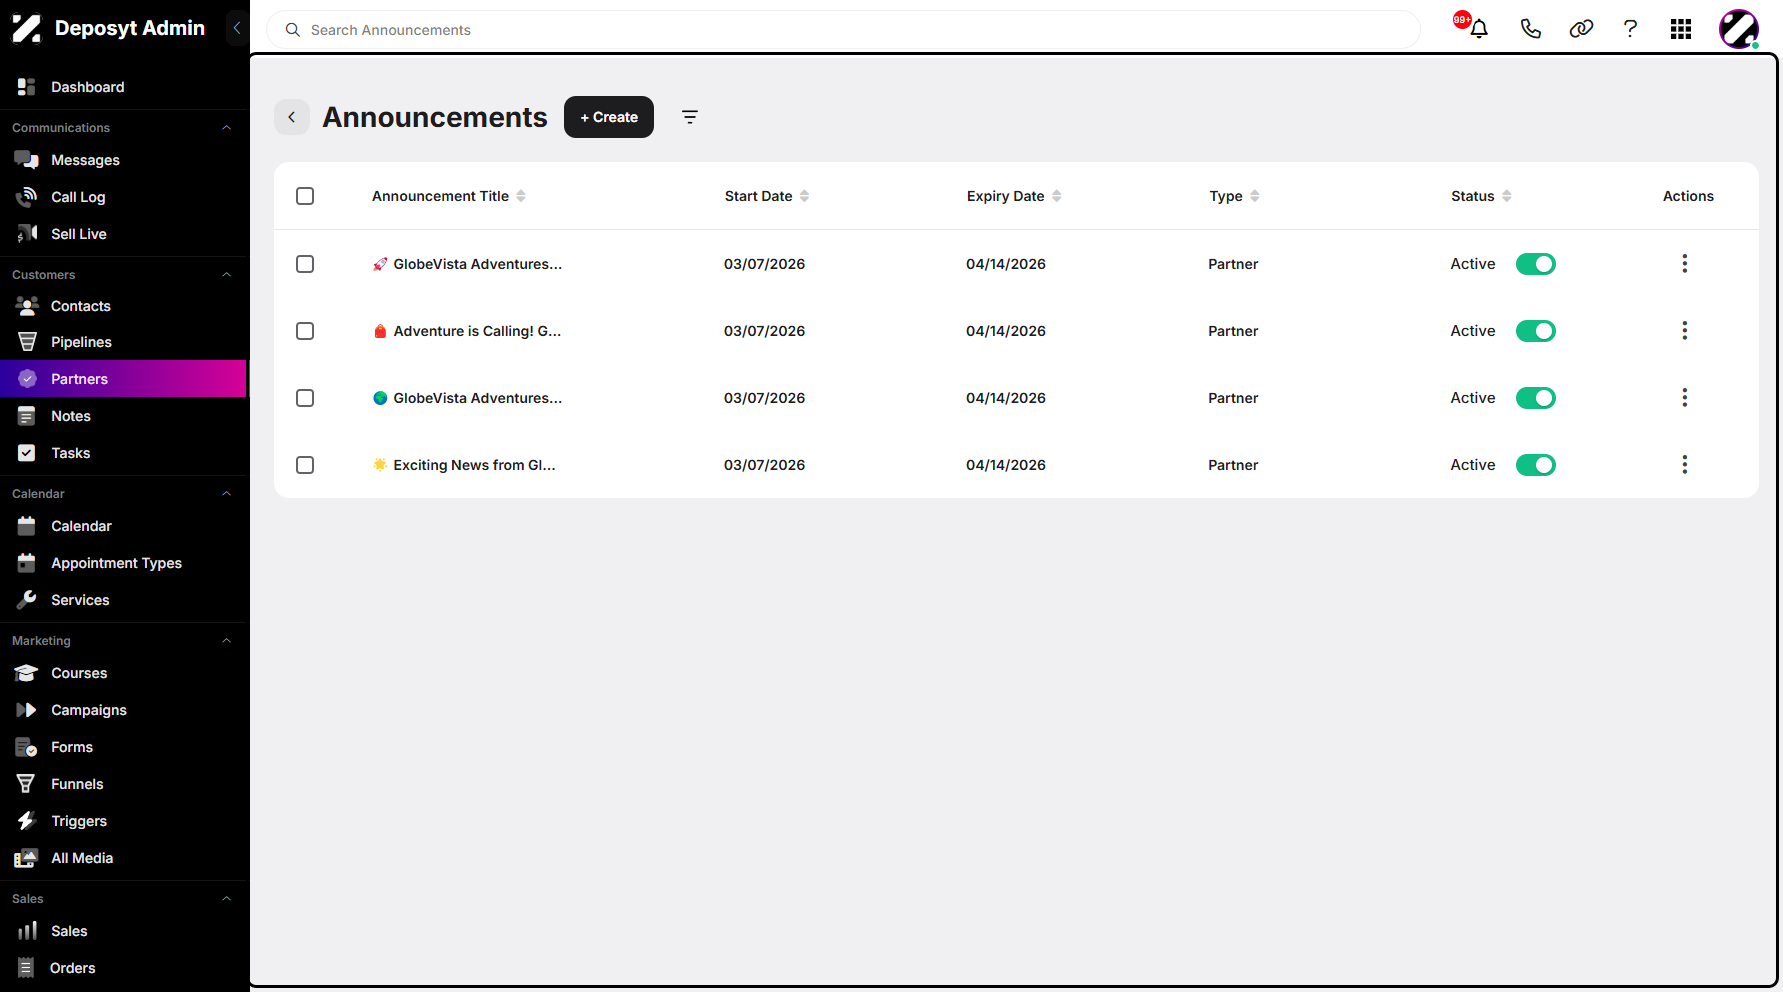1783x992 pixels.
Task: Open the apps grid launcher
Action: pos(1681,29)
